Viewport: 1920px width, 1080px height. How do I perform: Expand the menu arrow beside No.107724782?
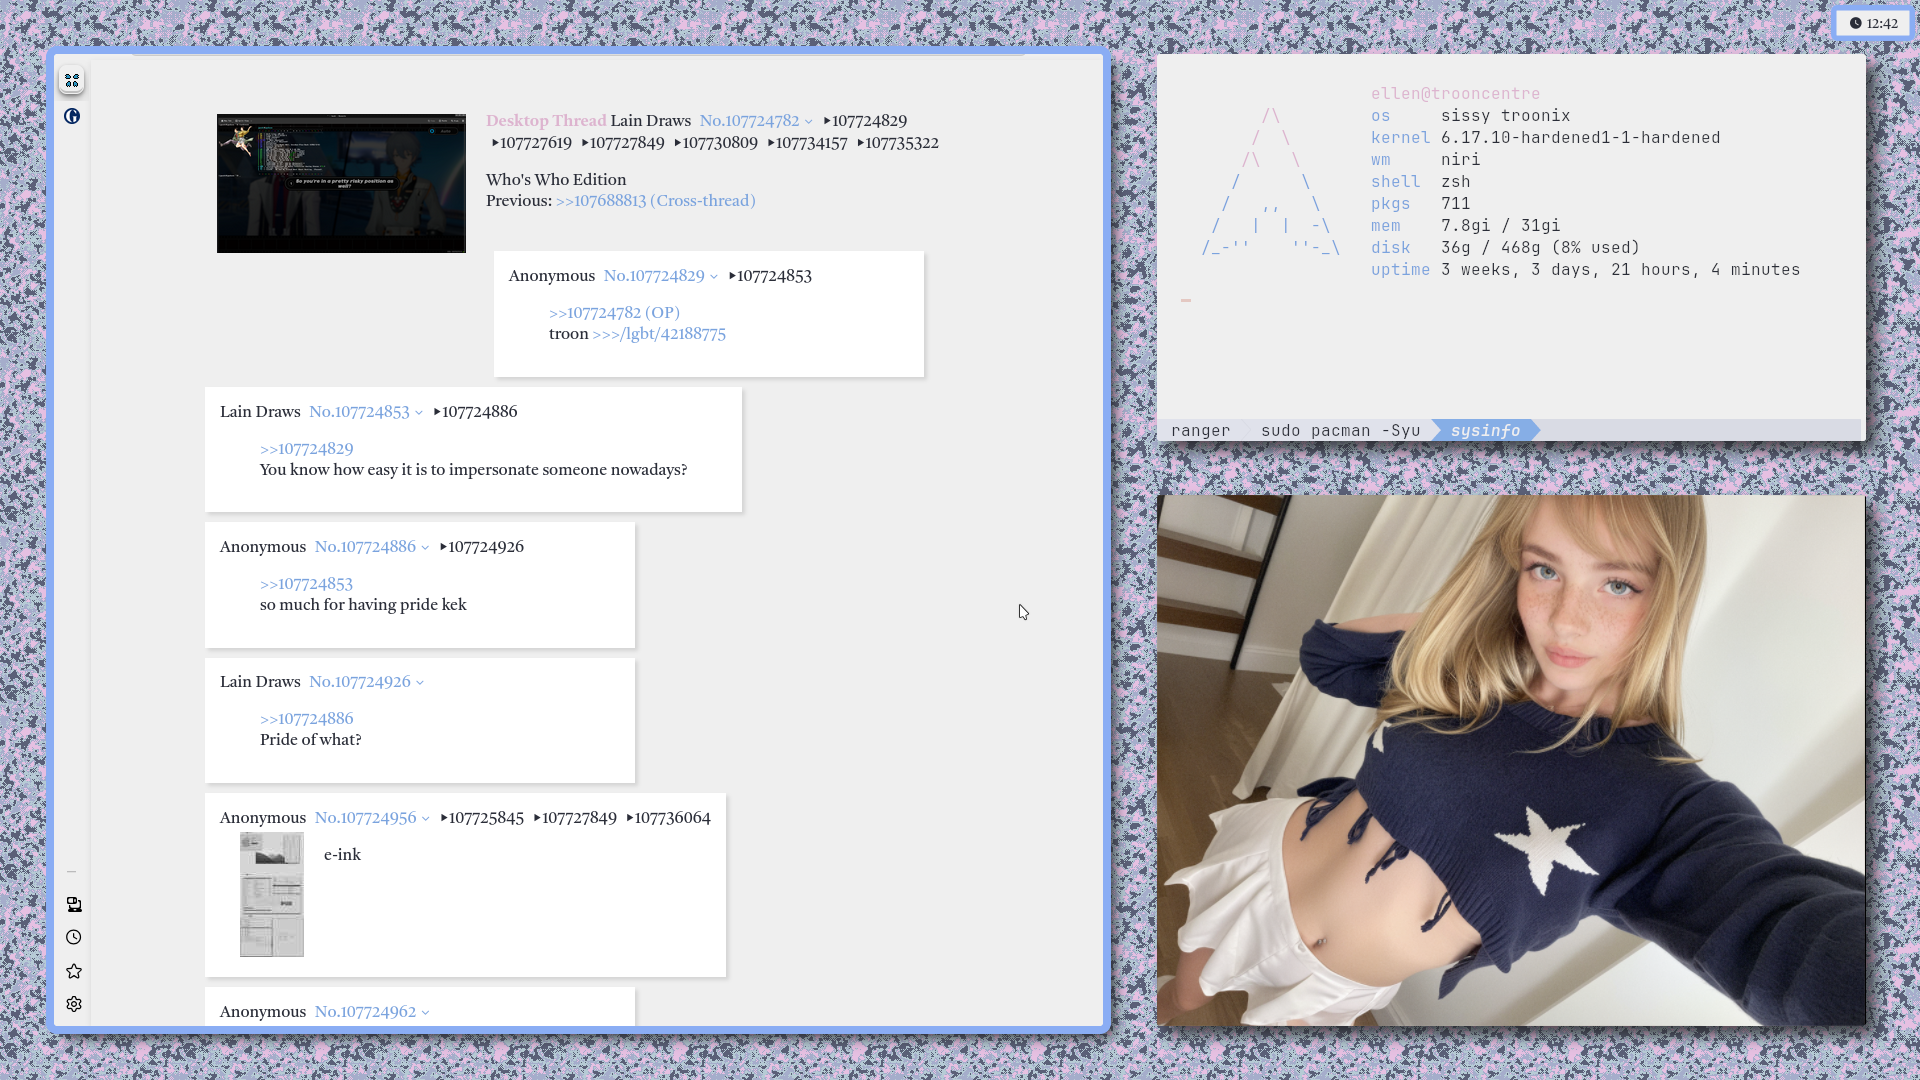pyautogui.click(x=809, y=122)
